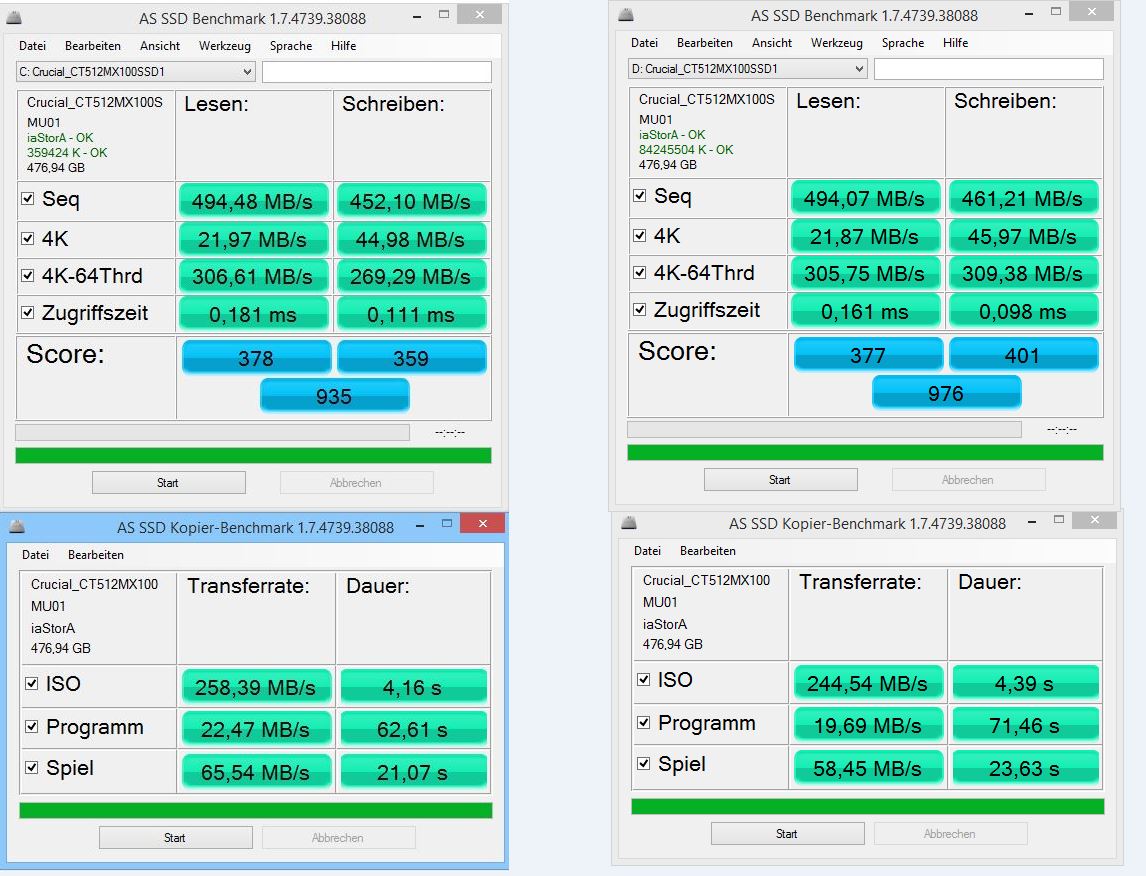
Task: Toggle Spiel checkbox in left Kopier-Benchmark
Action: tap(31, 767)
